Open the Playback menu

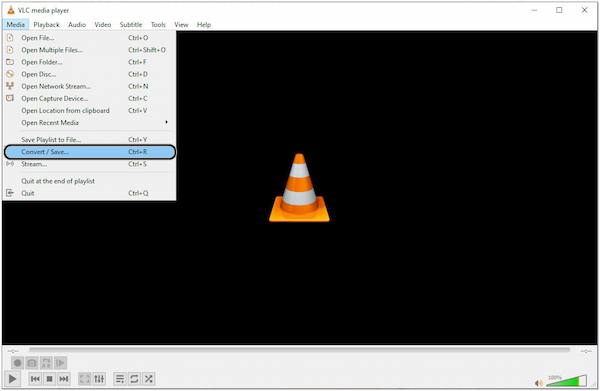point(46,24)
